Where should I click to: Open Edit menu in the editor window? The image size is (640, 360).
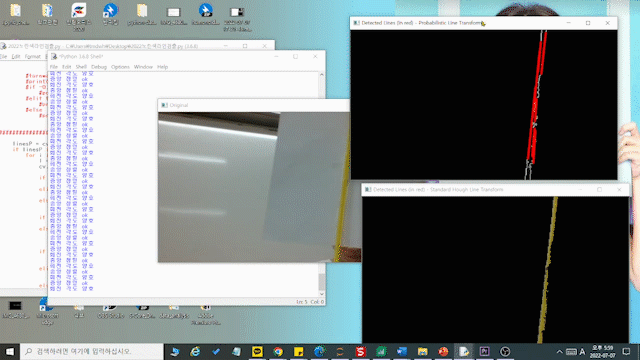point(16,57)
